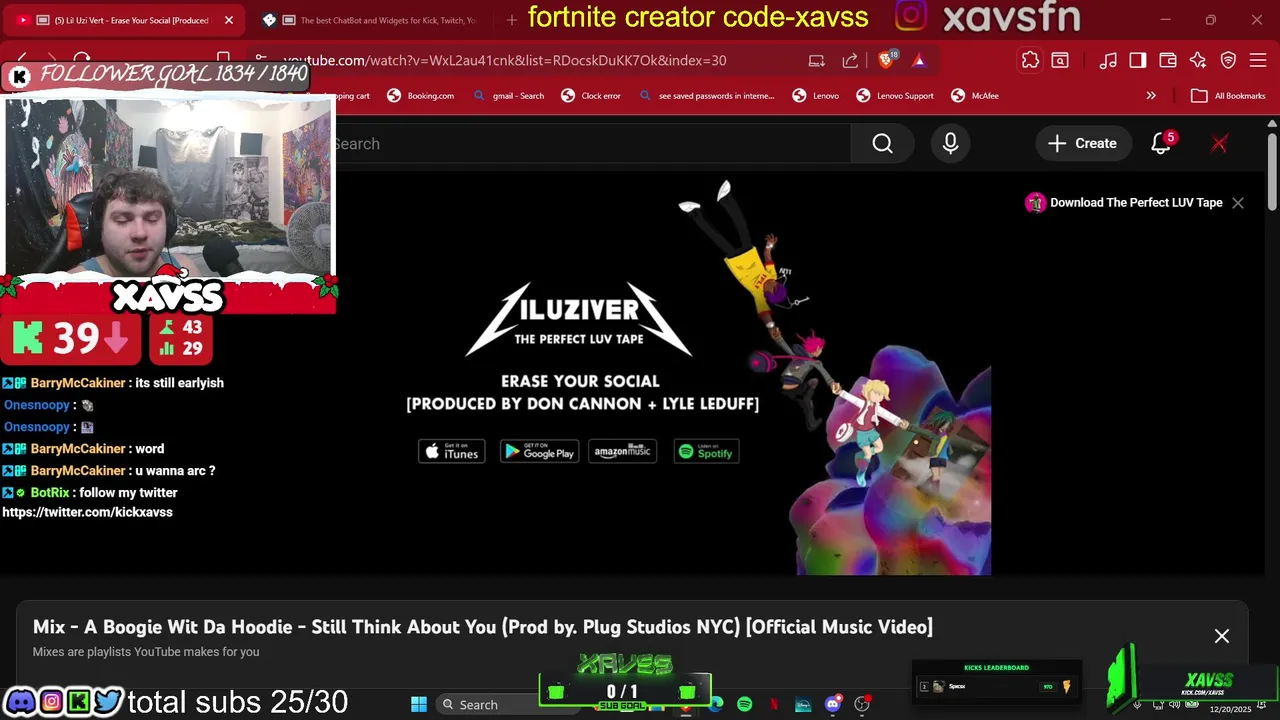Open Brave Rewards triangle icon
Viewport: 1280px width, 720px height.
click(919, 60)
